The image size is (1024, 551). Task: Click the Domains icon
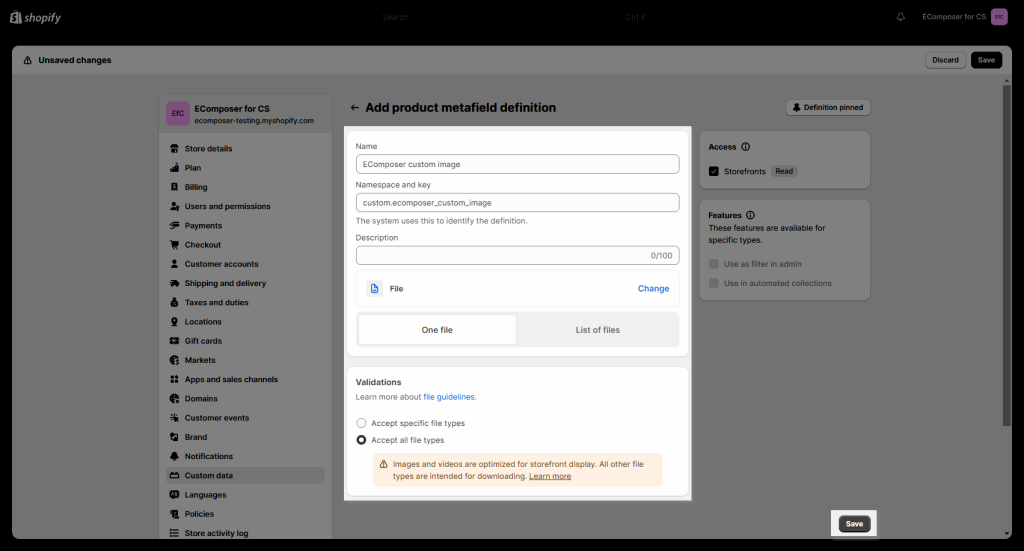(x=174, y=399)
